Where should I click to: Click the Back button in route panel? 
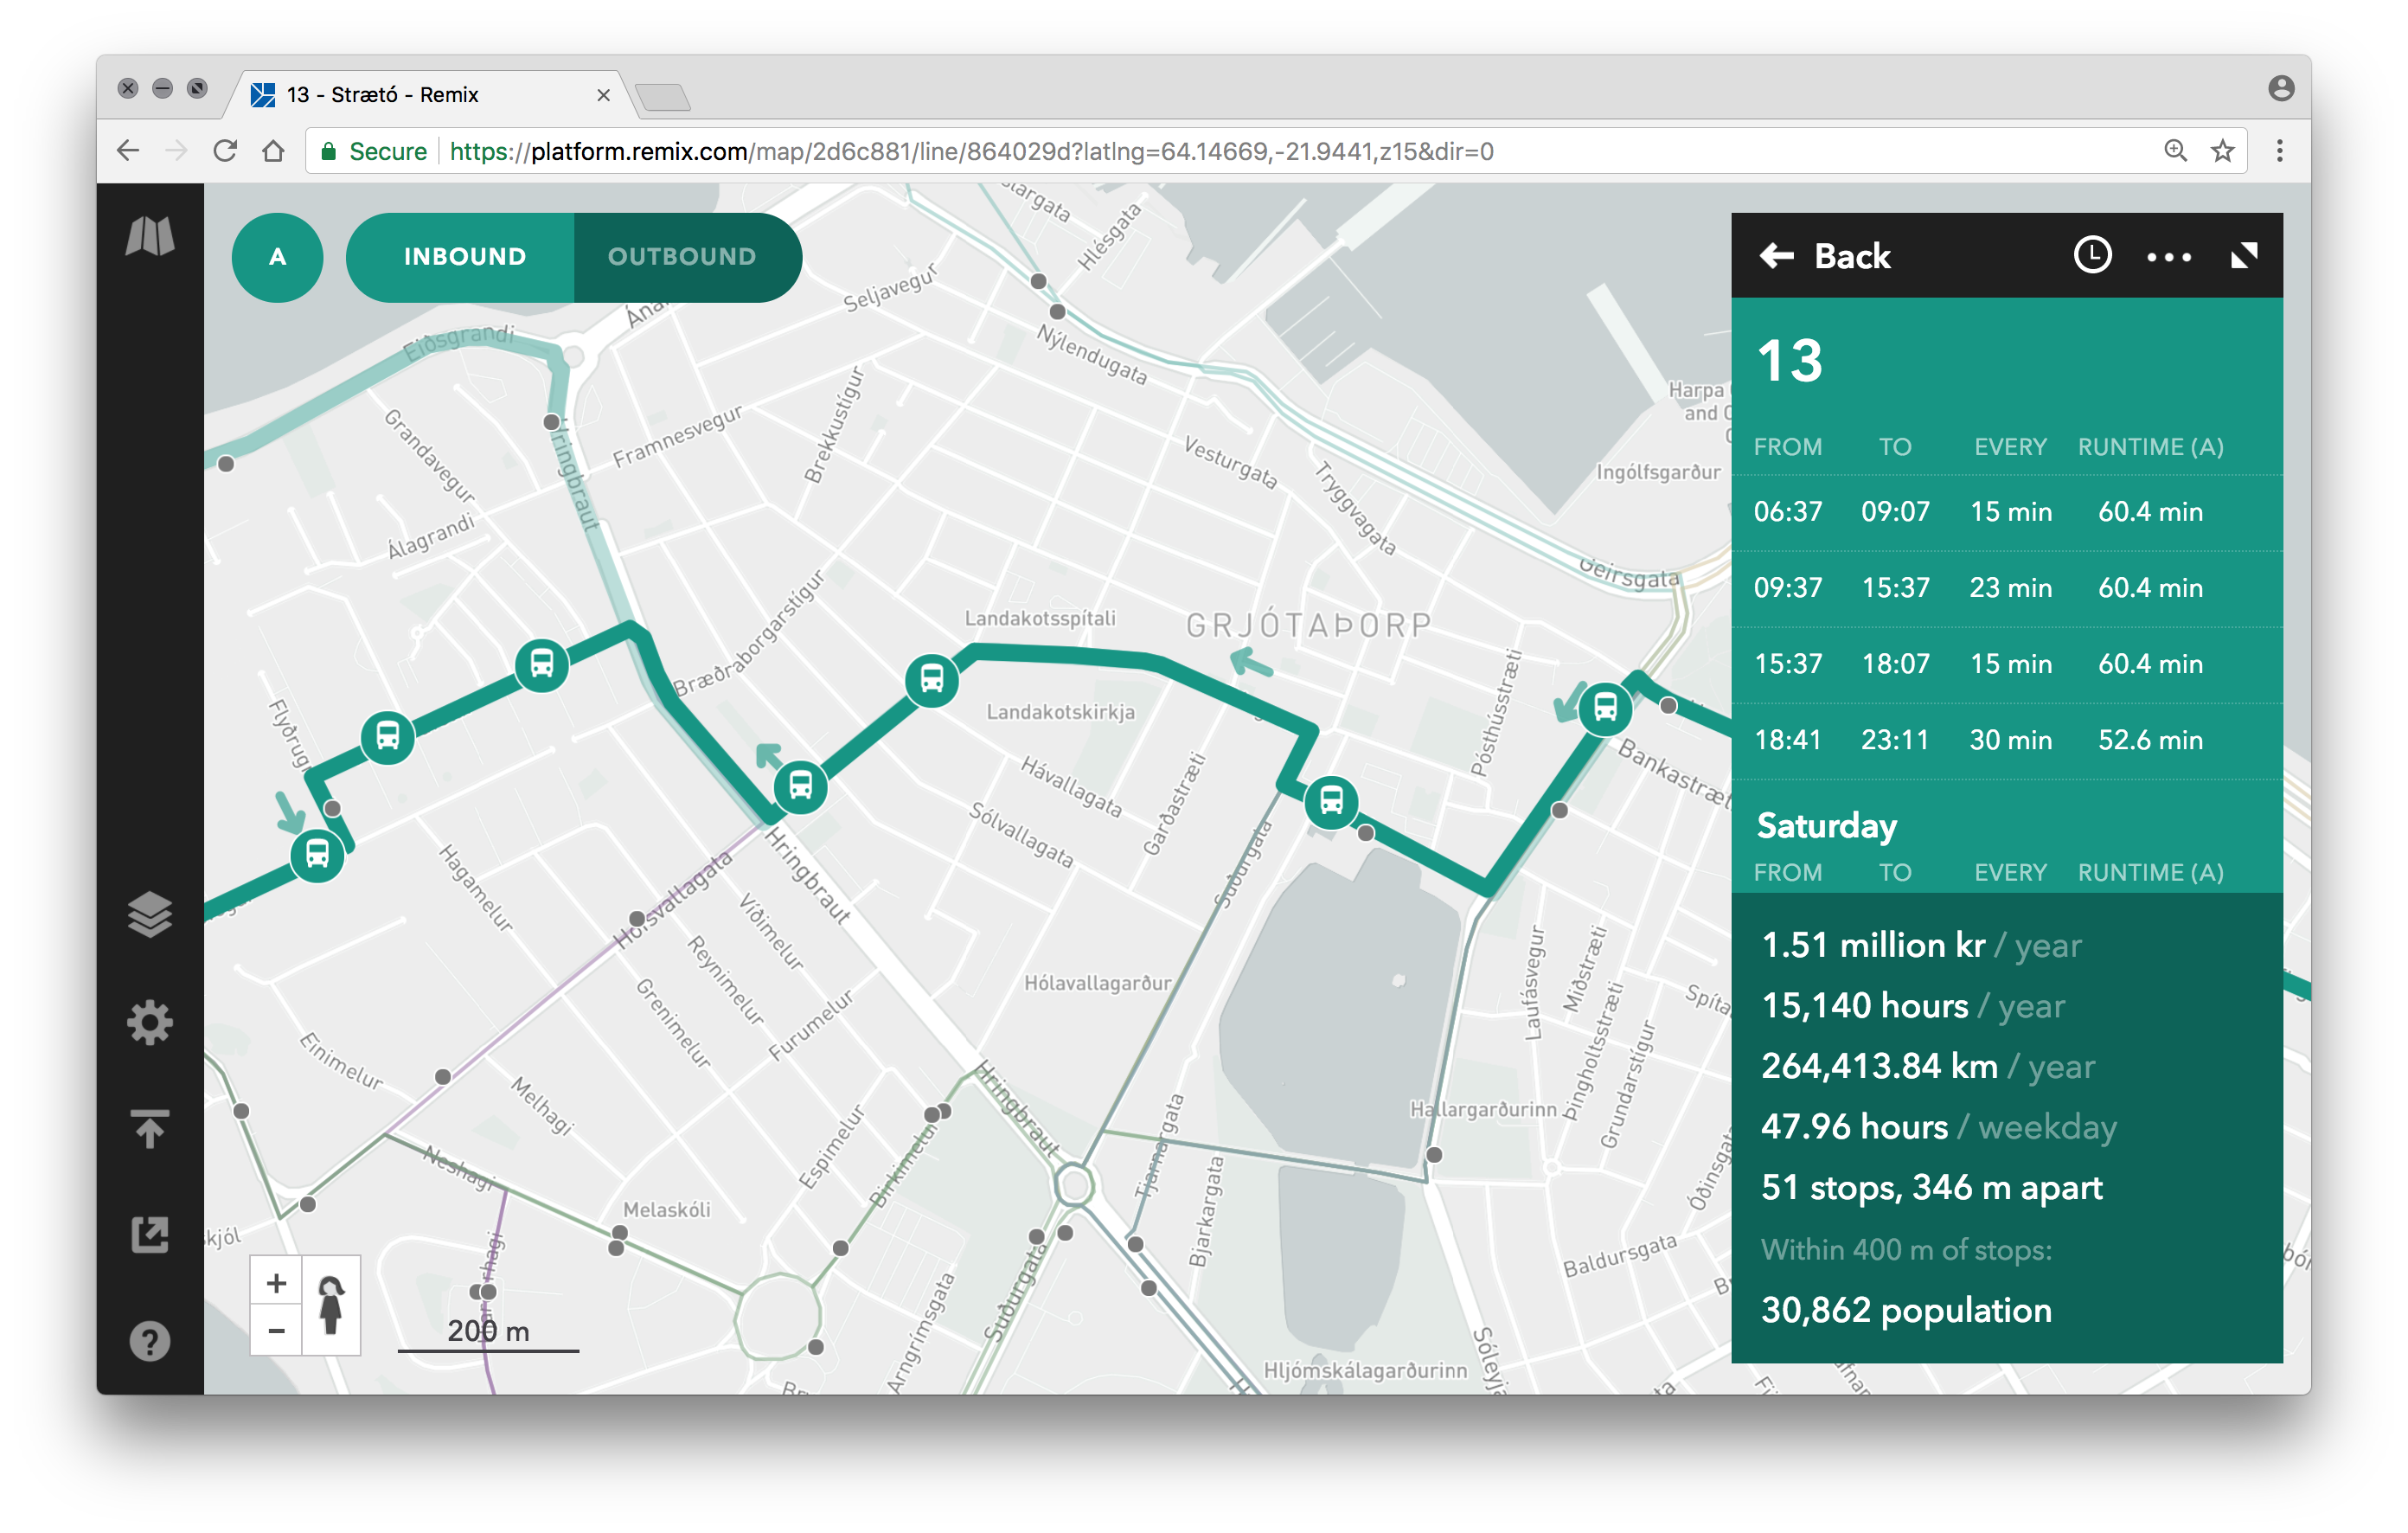1825,256
